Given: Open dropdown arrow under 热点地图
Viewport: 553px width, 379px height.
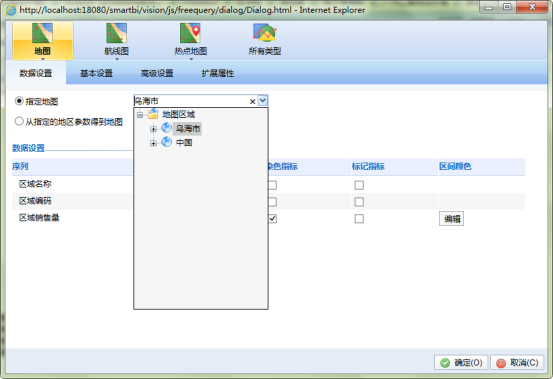Looking at the screenshot, I should pos(191,59).
